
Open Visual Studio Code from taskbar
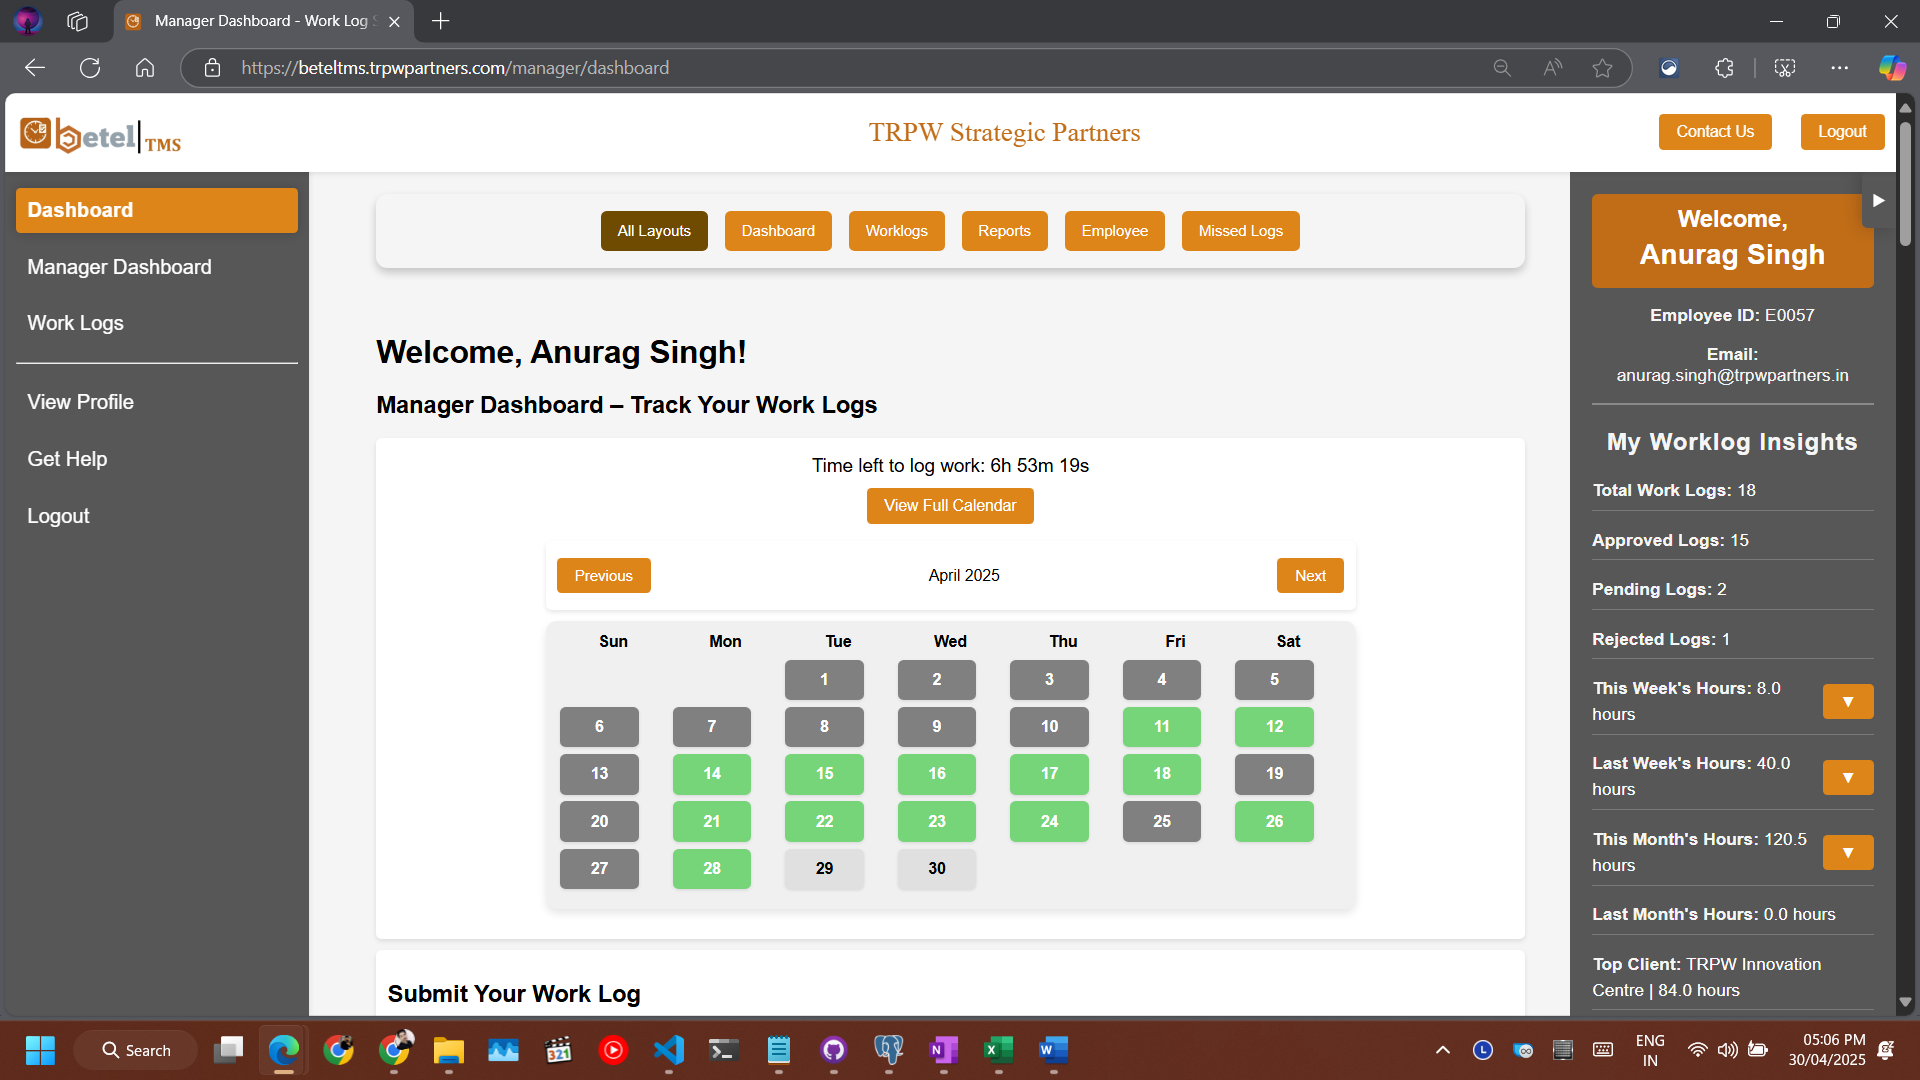(x=668, y=1050)
